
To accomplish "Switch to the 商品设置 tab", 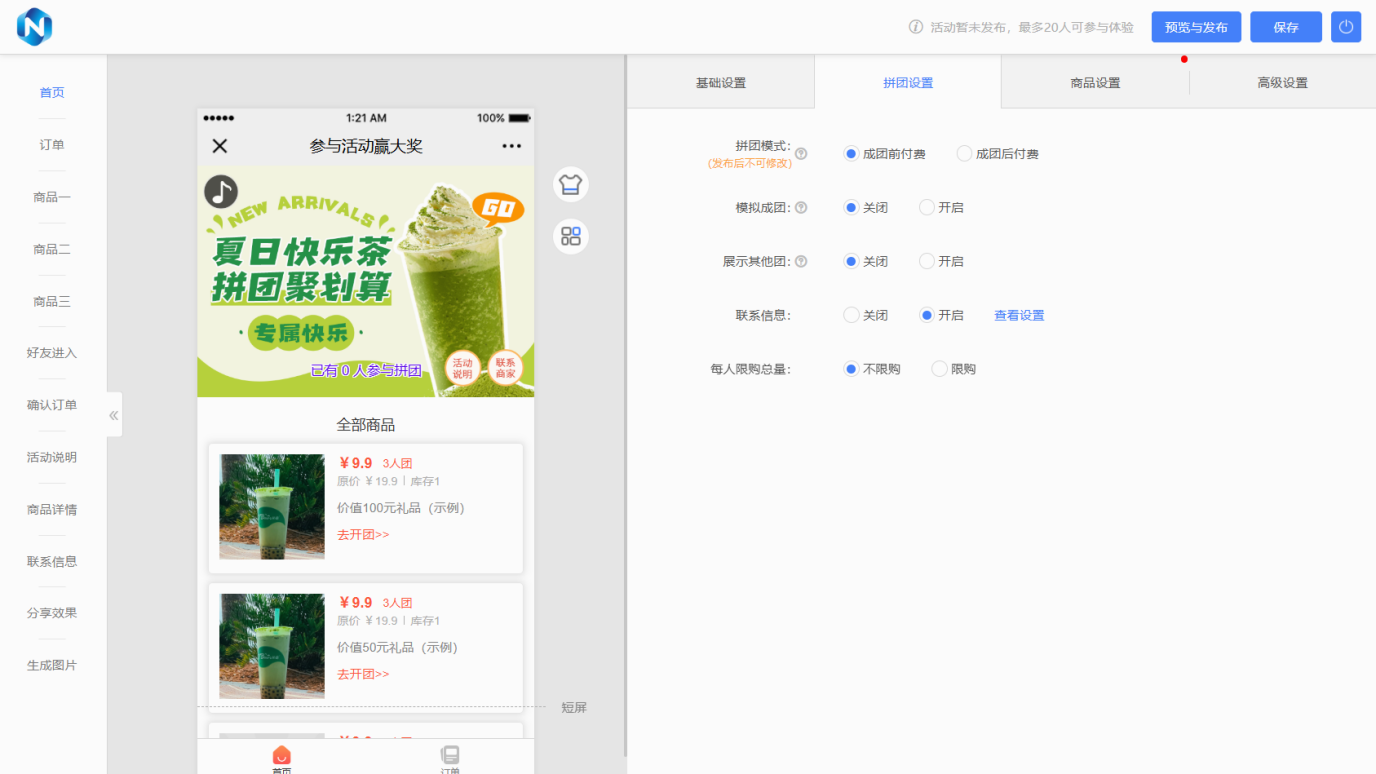I will point(1095,83).
